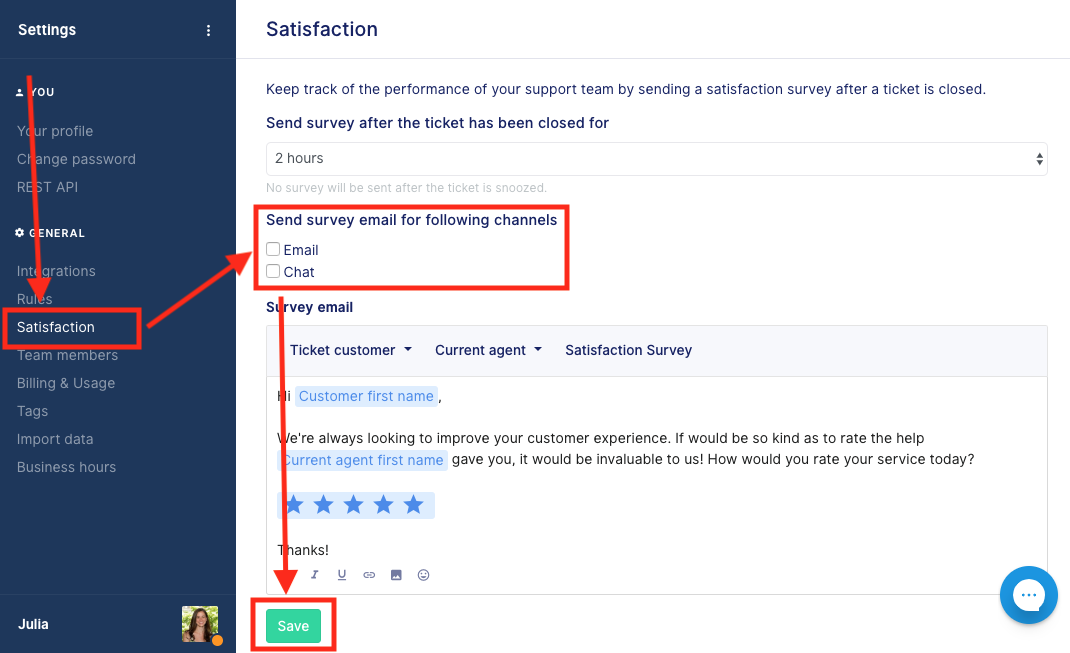This screenshot has width=1070, height=653.
Task: Open Satisfaction in the settings sidebar
Action: [x=56, y=327]
